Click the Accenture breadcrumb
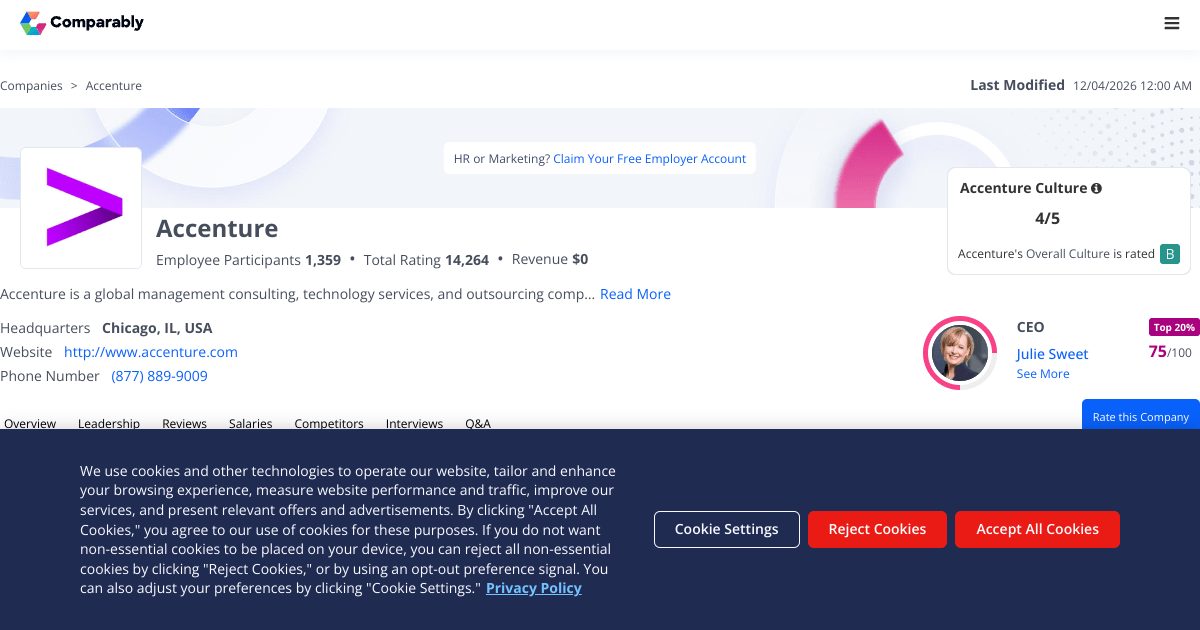This screenshot has width=1200, height=630. [x=114, y=86]
